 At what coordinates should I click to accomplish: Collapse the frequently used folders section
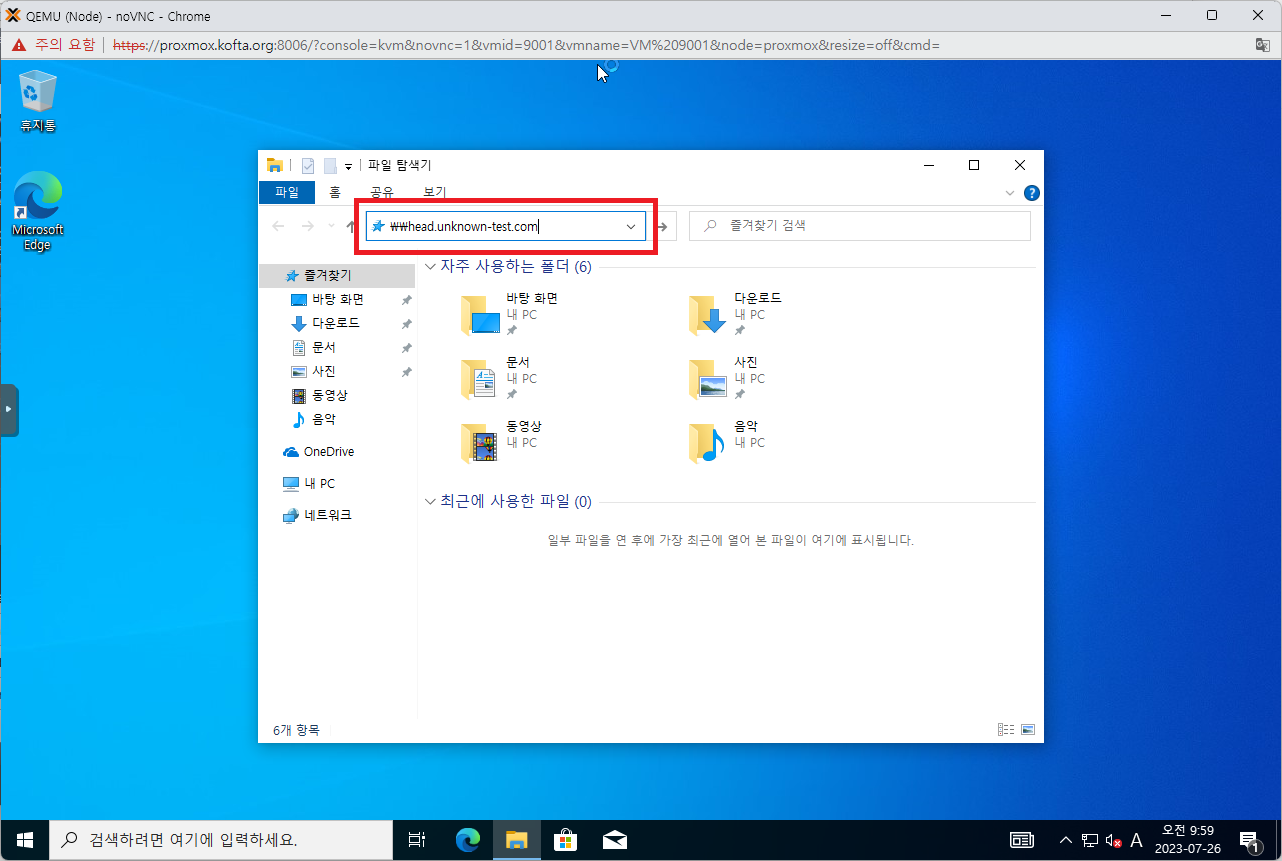(x=430, y=267)
